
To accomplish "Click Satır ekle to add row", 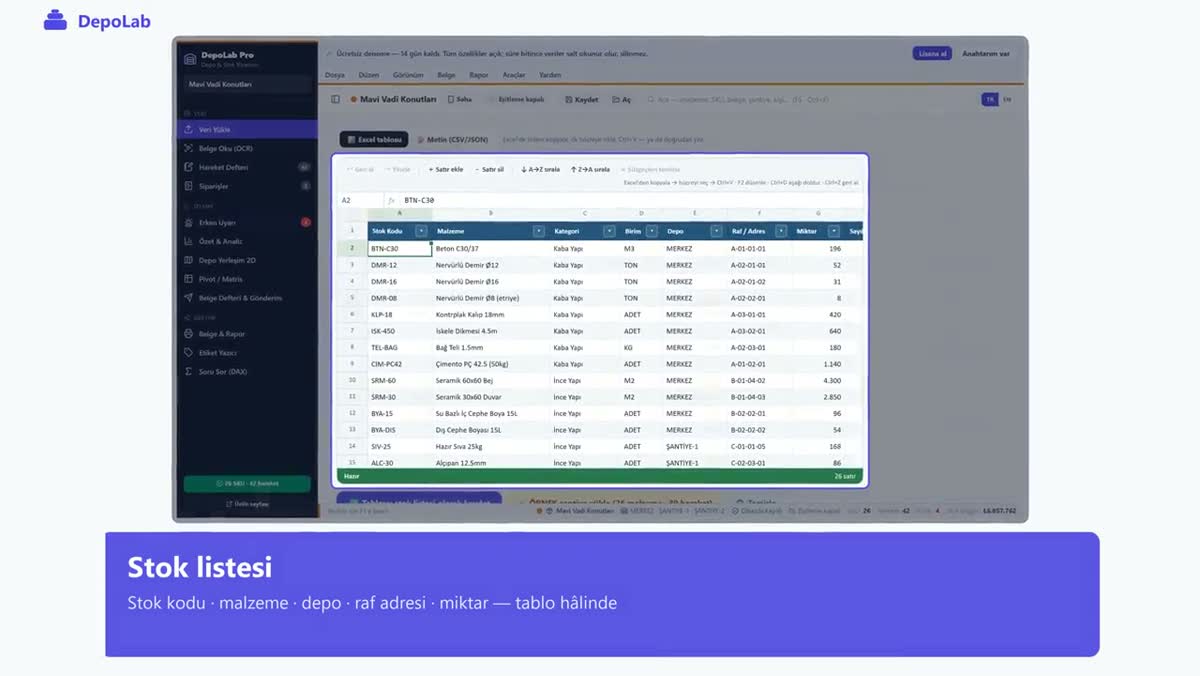I will (x=446, y=170).
